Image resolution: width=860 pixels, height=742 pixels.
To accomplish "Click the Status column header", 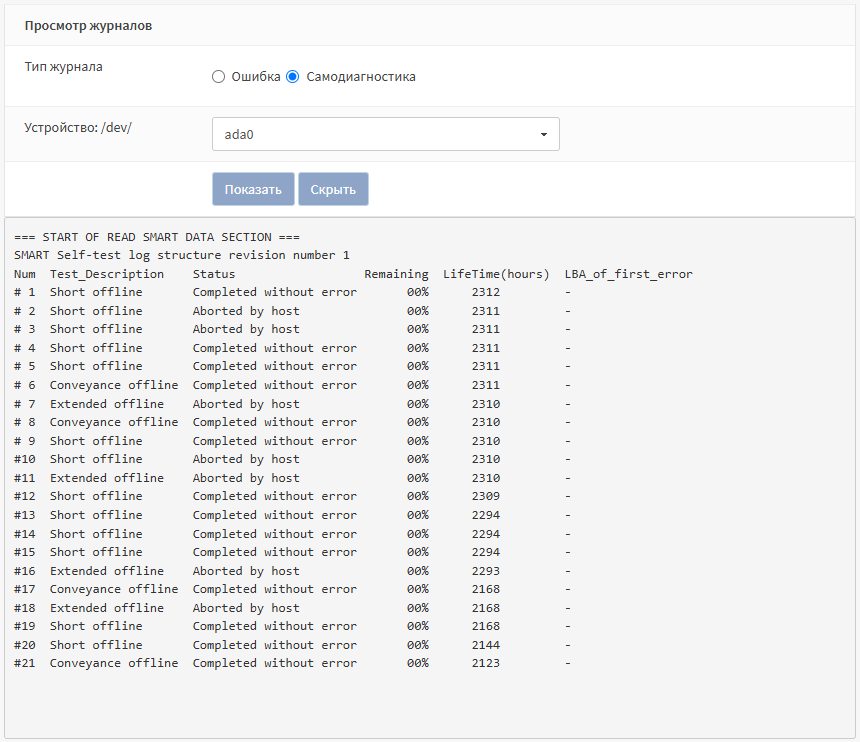I will click(214, 274).
